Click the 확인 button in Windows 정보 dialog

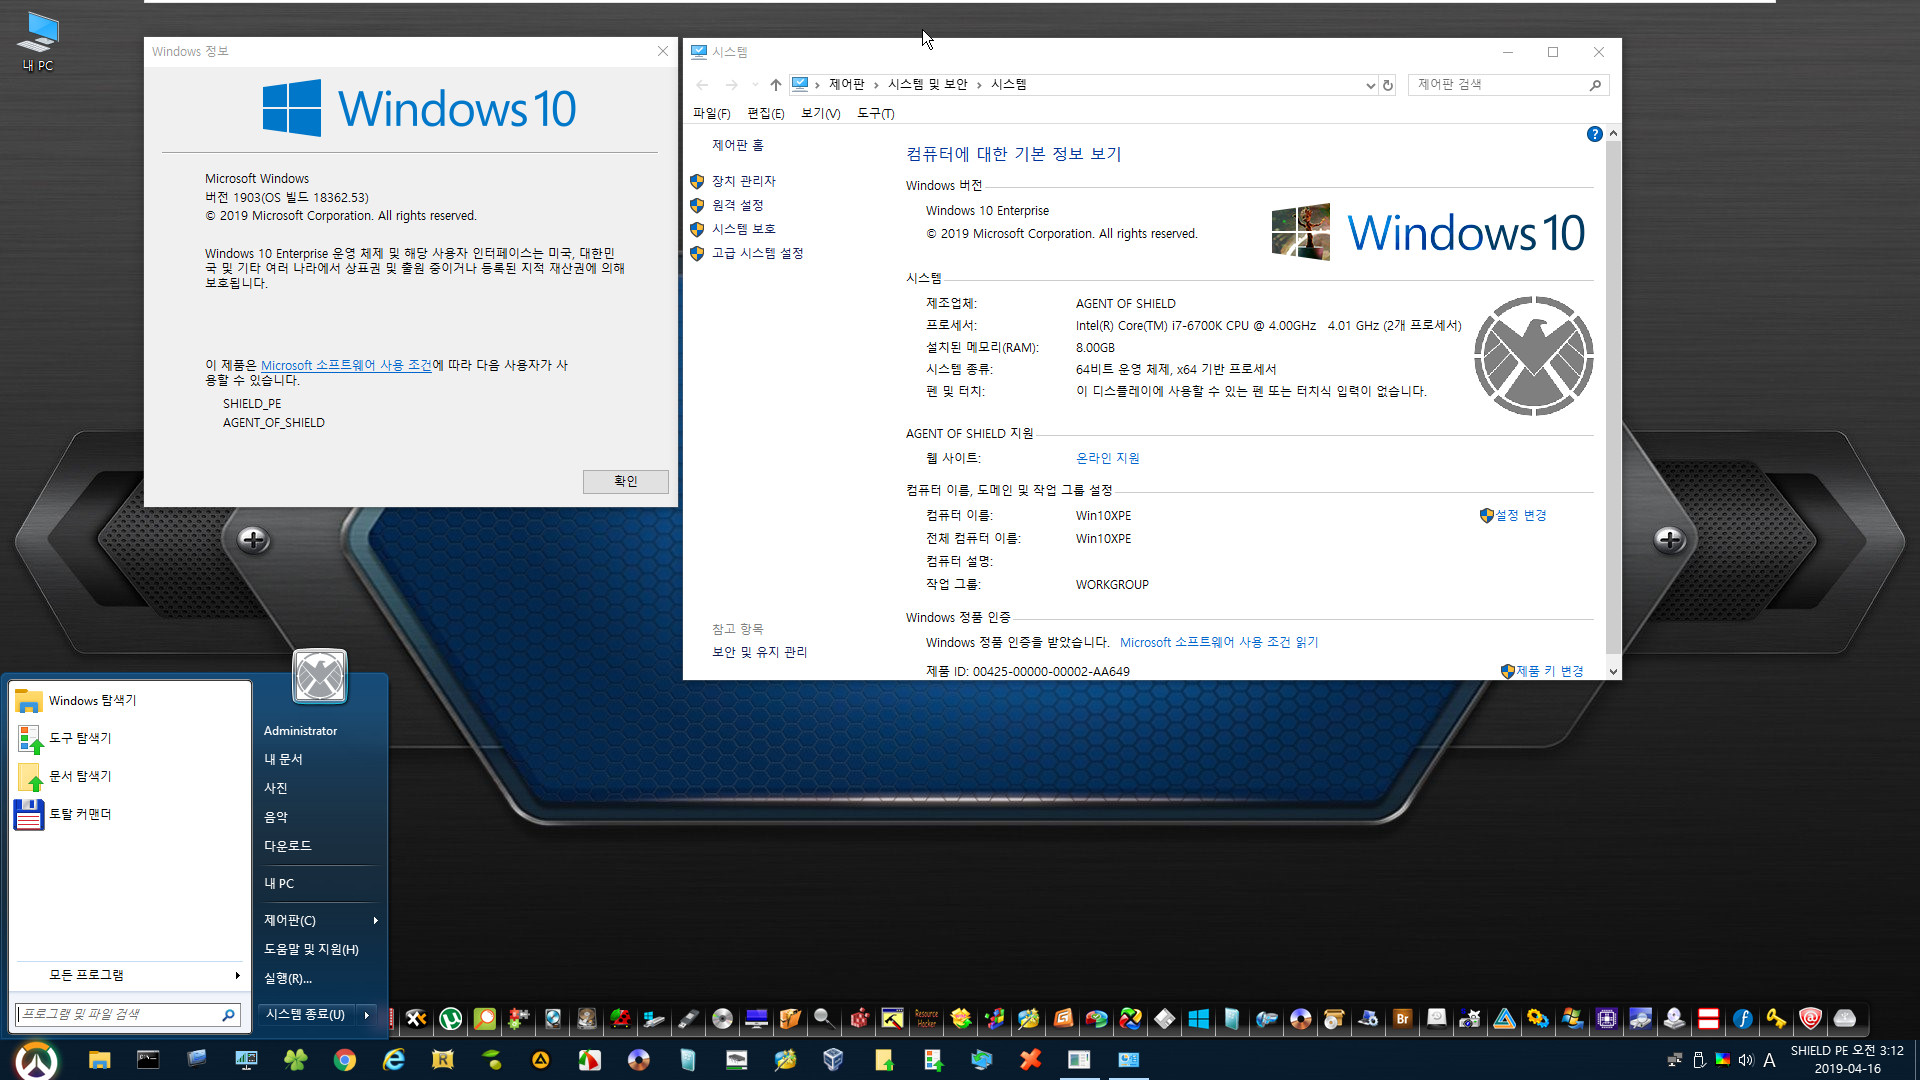[x=625, y=481]
